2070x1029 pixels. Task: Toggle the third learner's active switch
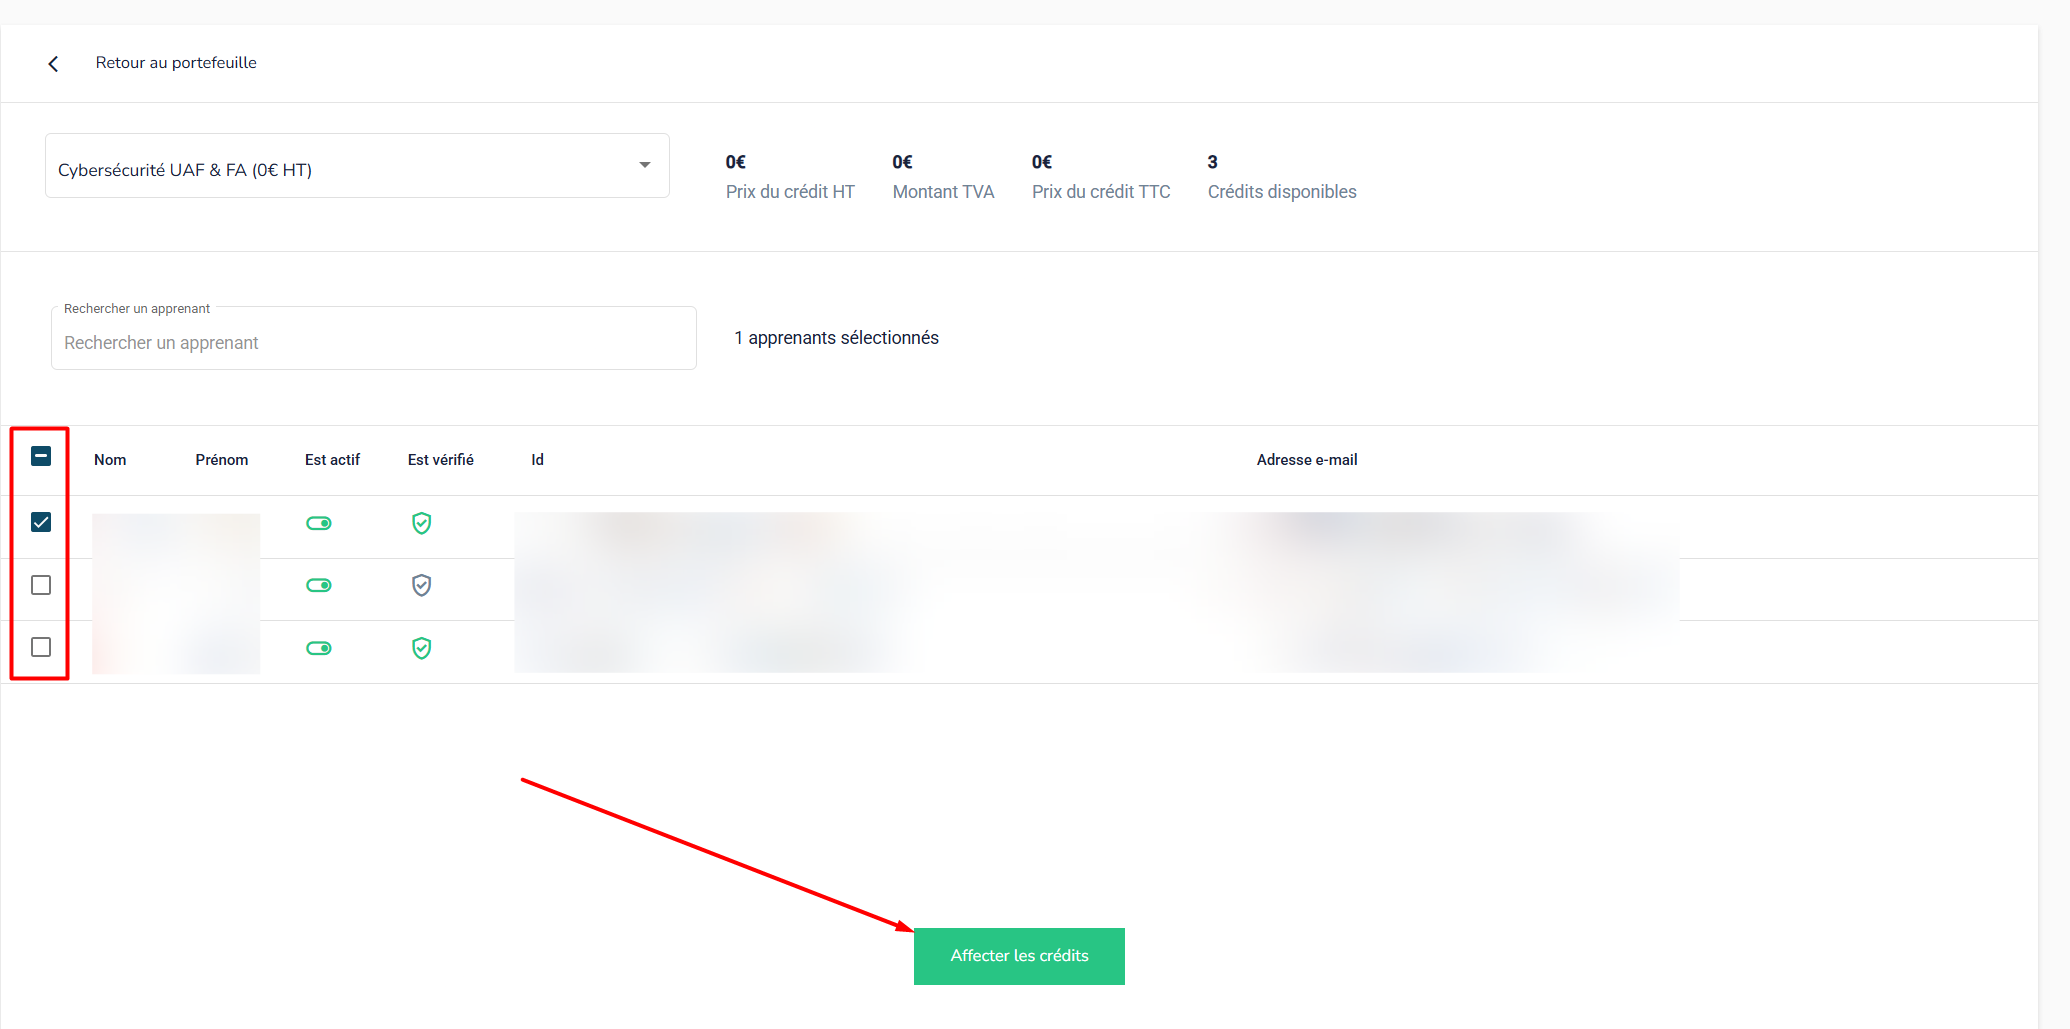pyautogui.click(x=319, y=648)
